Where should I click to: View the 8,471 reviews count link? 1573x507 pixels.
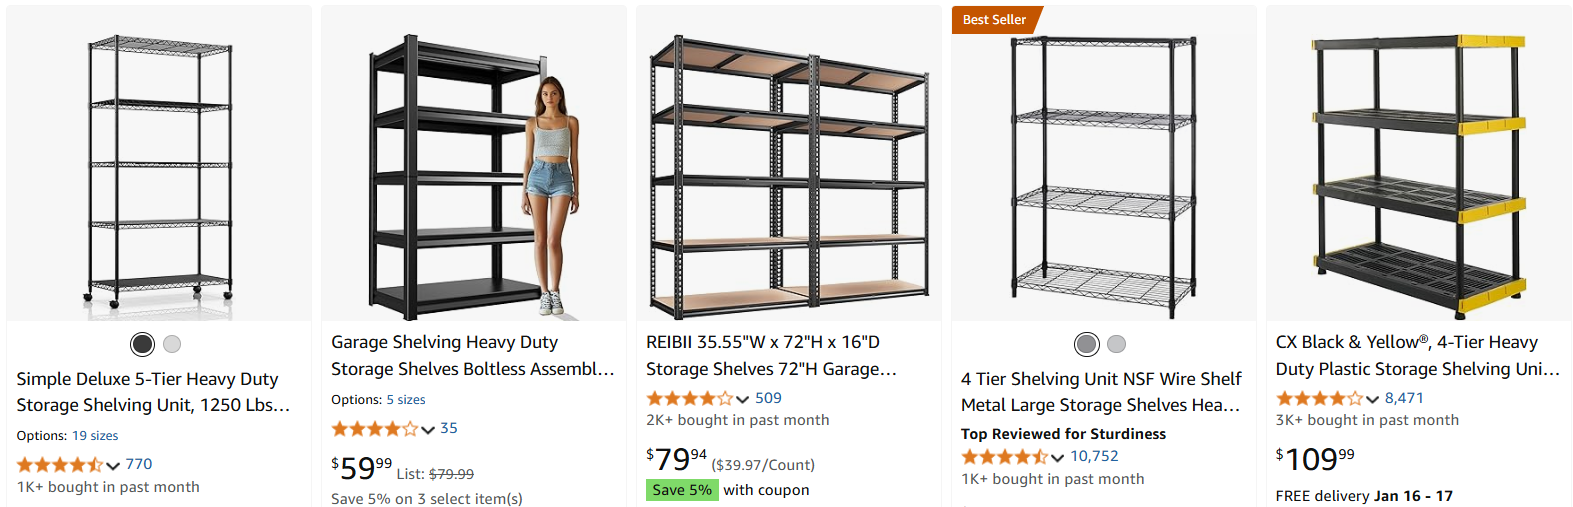pos(1404,398)
